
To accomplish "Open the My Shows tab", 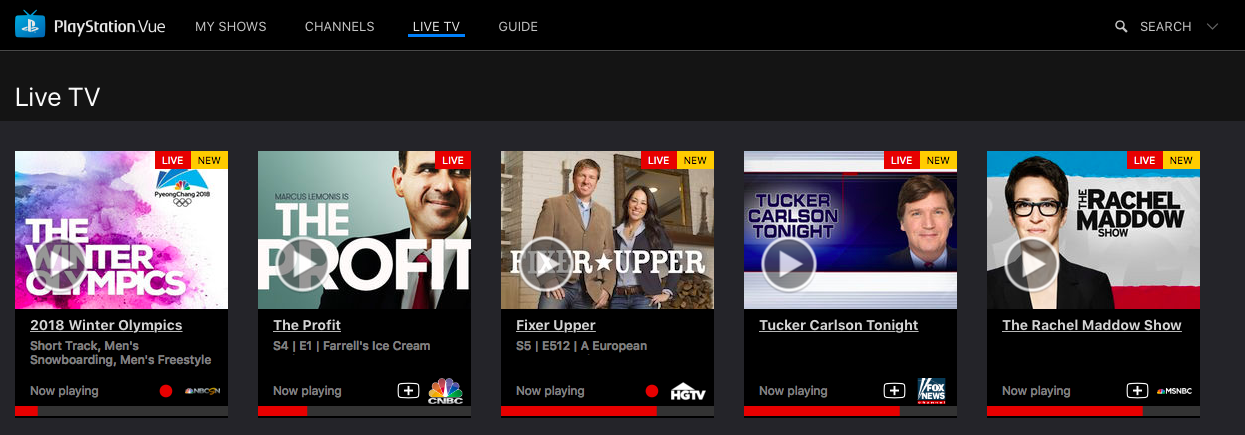I will pyautogui.click(x=231, y=27).
